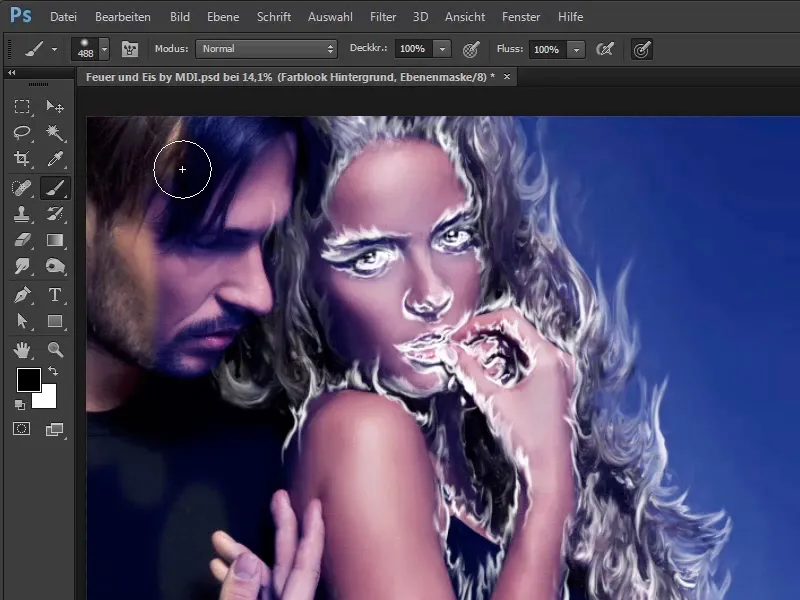This screenshot has height=600, width=800.
Task: Enable airbrush mode
Action: click(x=604, y=49)
